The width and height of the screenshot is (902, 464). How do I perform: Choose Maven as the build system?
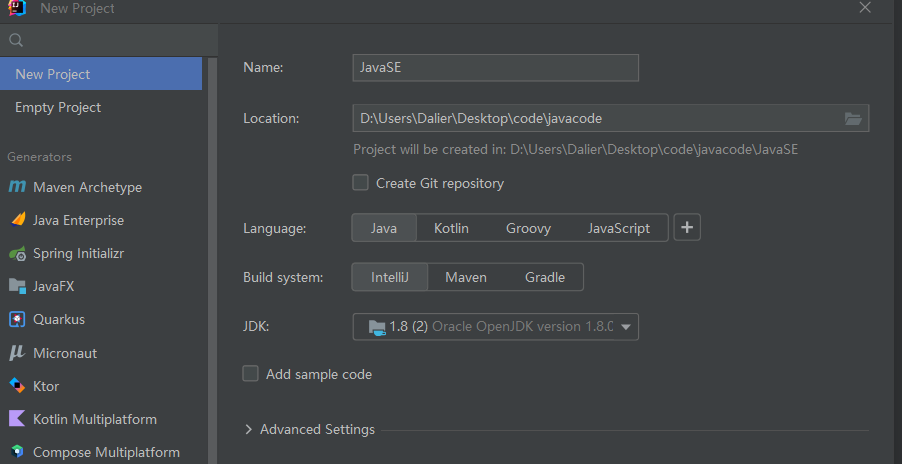(x=465, y=277)
